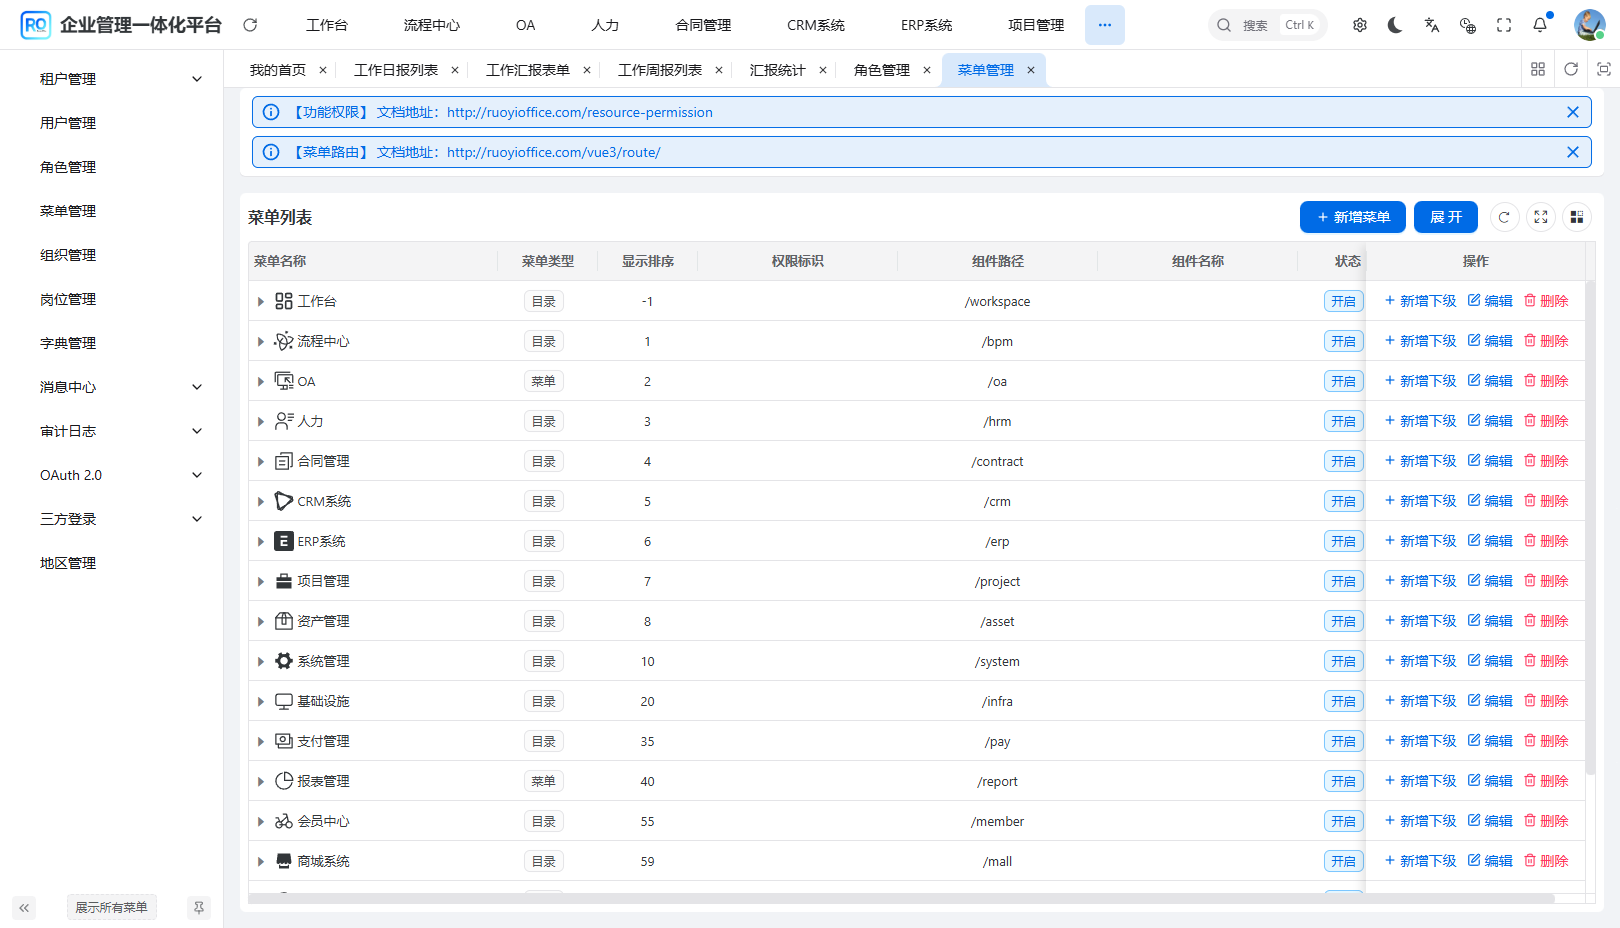Switch to the 角色管理 tab

pyautogui.click(x=884, y=70)
